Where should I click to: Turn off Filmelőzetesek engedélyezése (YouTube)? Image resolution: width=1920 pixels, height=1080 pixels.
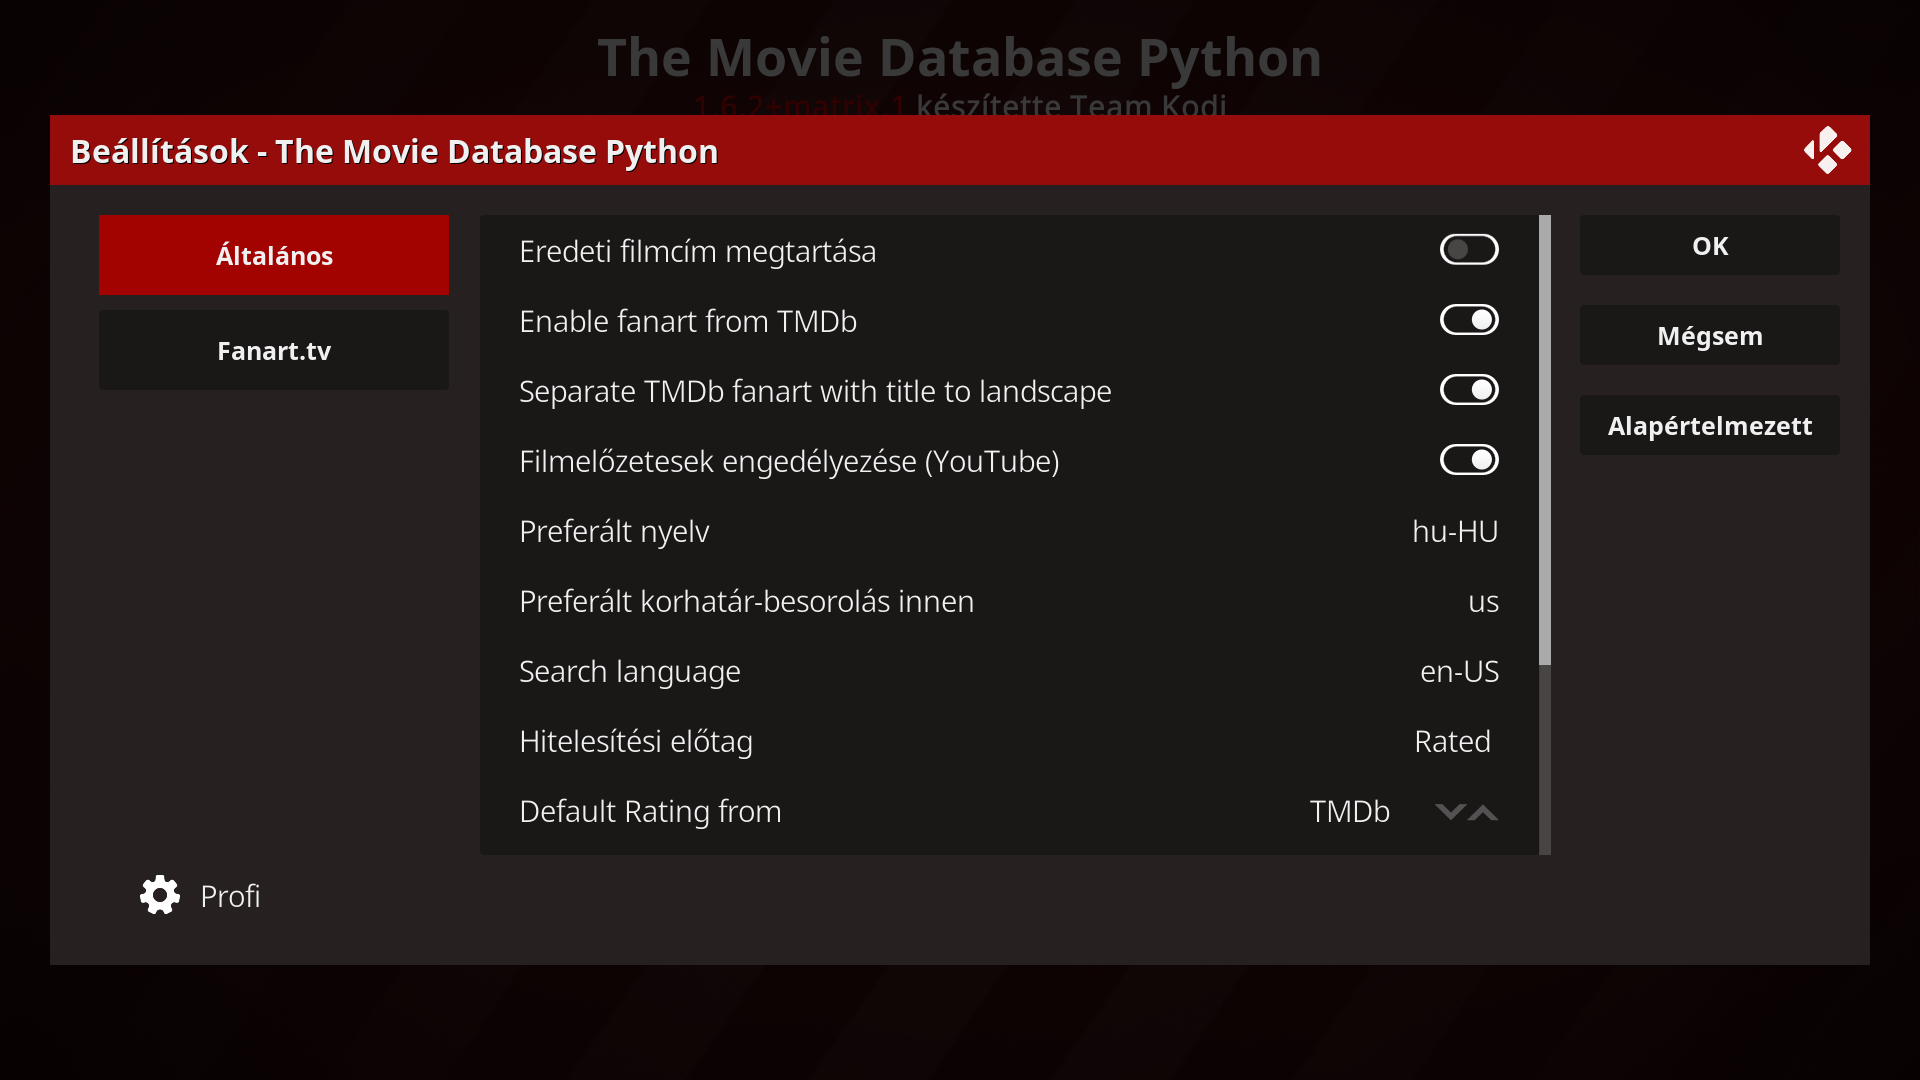click(1468, 460)
